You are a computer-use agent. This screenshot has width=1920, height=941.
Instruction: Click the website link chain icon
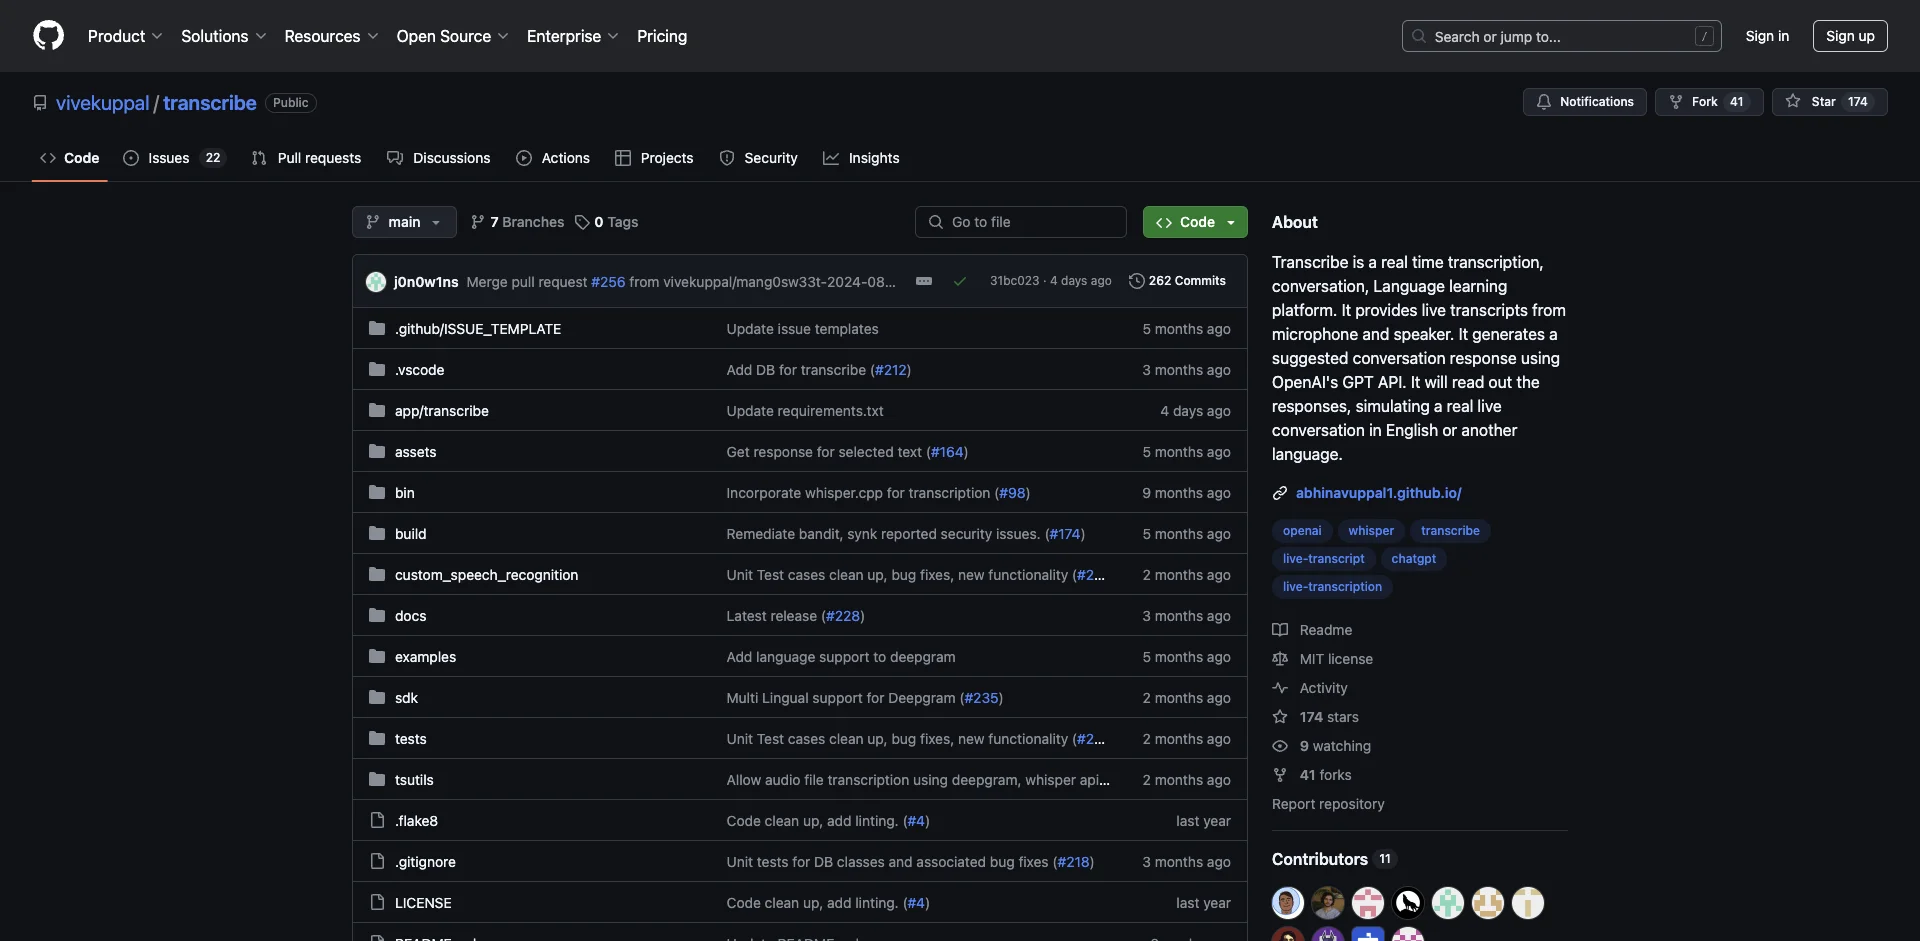1280,493
